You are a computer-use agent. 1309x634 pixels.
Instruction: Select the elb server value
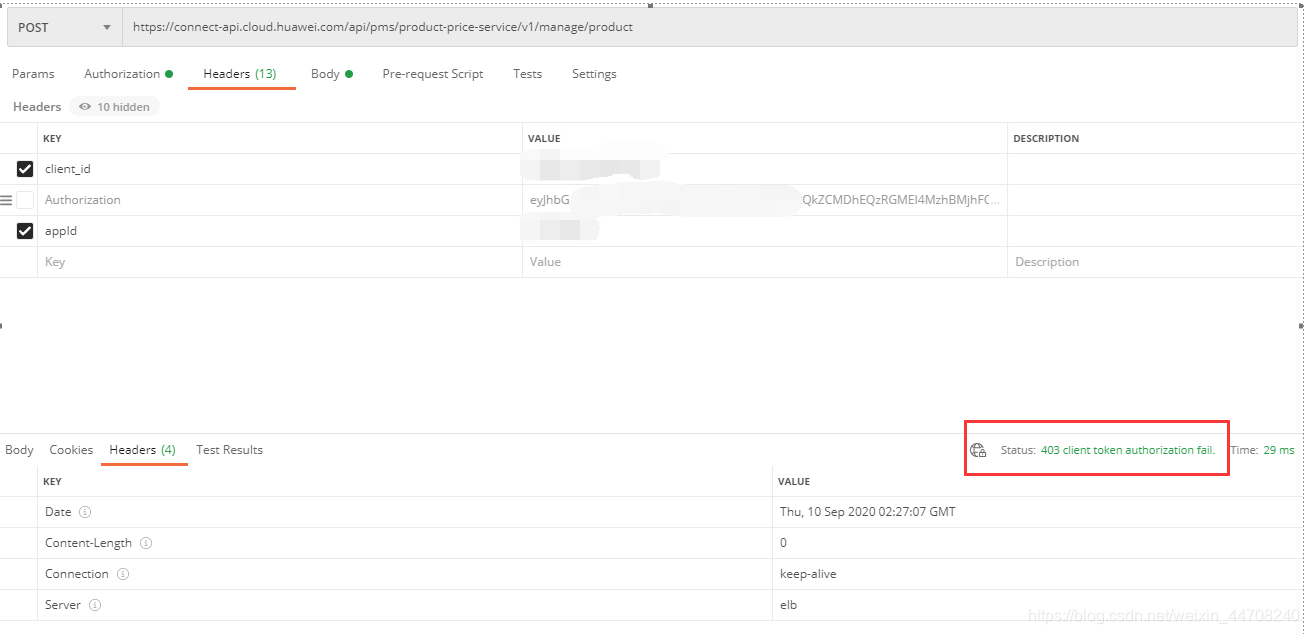pos(789,605)
